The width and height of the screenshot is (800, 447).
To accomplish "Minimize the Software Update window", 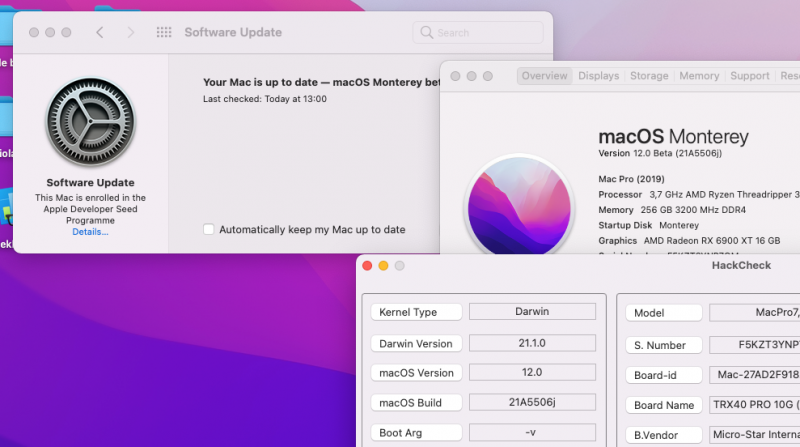I will 50,33.
